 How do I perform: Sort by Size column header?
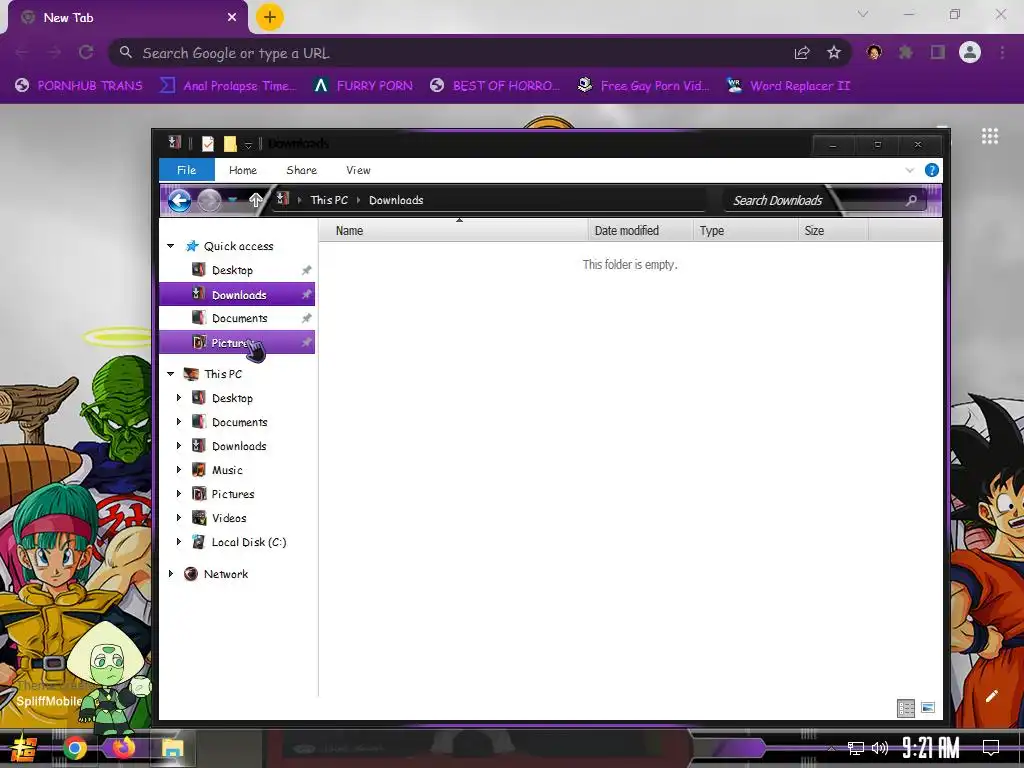point(833,231)
